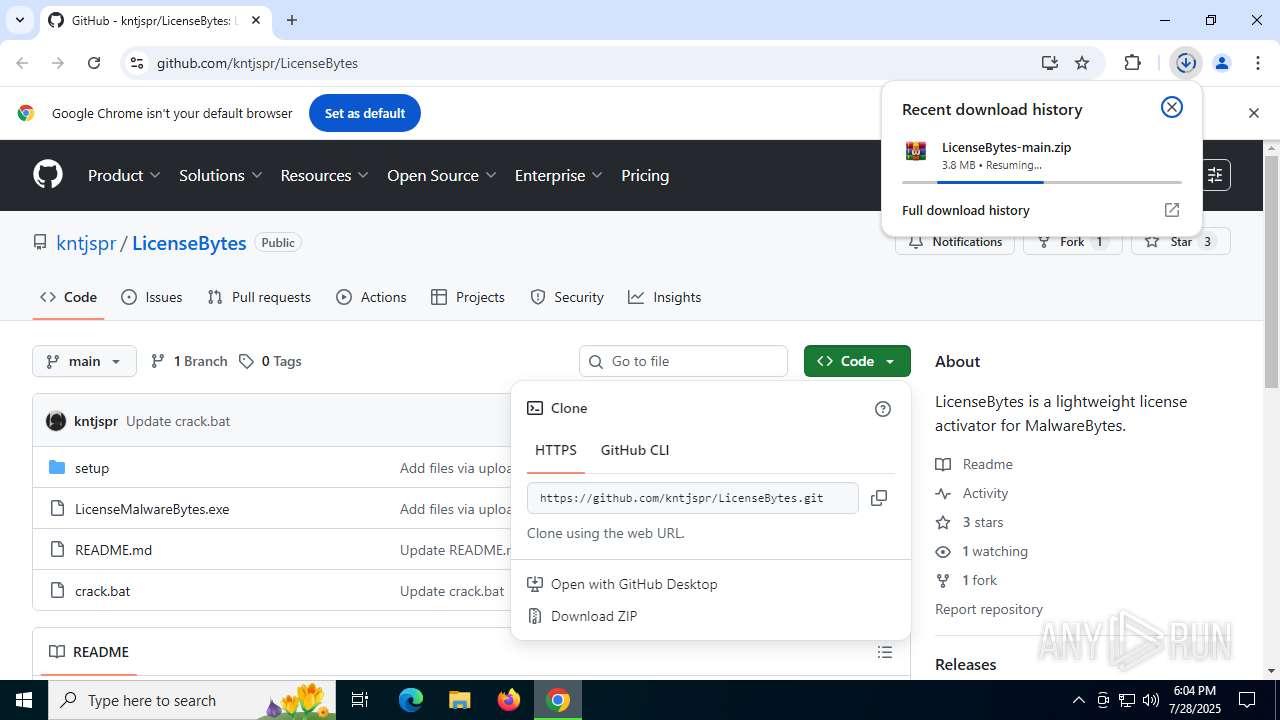Click Set as default button
The image size is (1280, 720).
pyautogui.click(x=365, y=113)
